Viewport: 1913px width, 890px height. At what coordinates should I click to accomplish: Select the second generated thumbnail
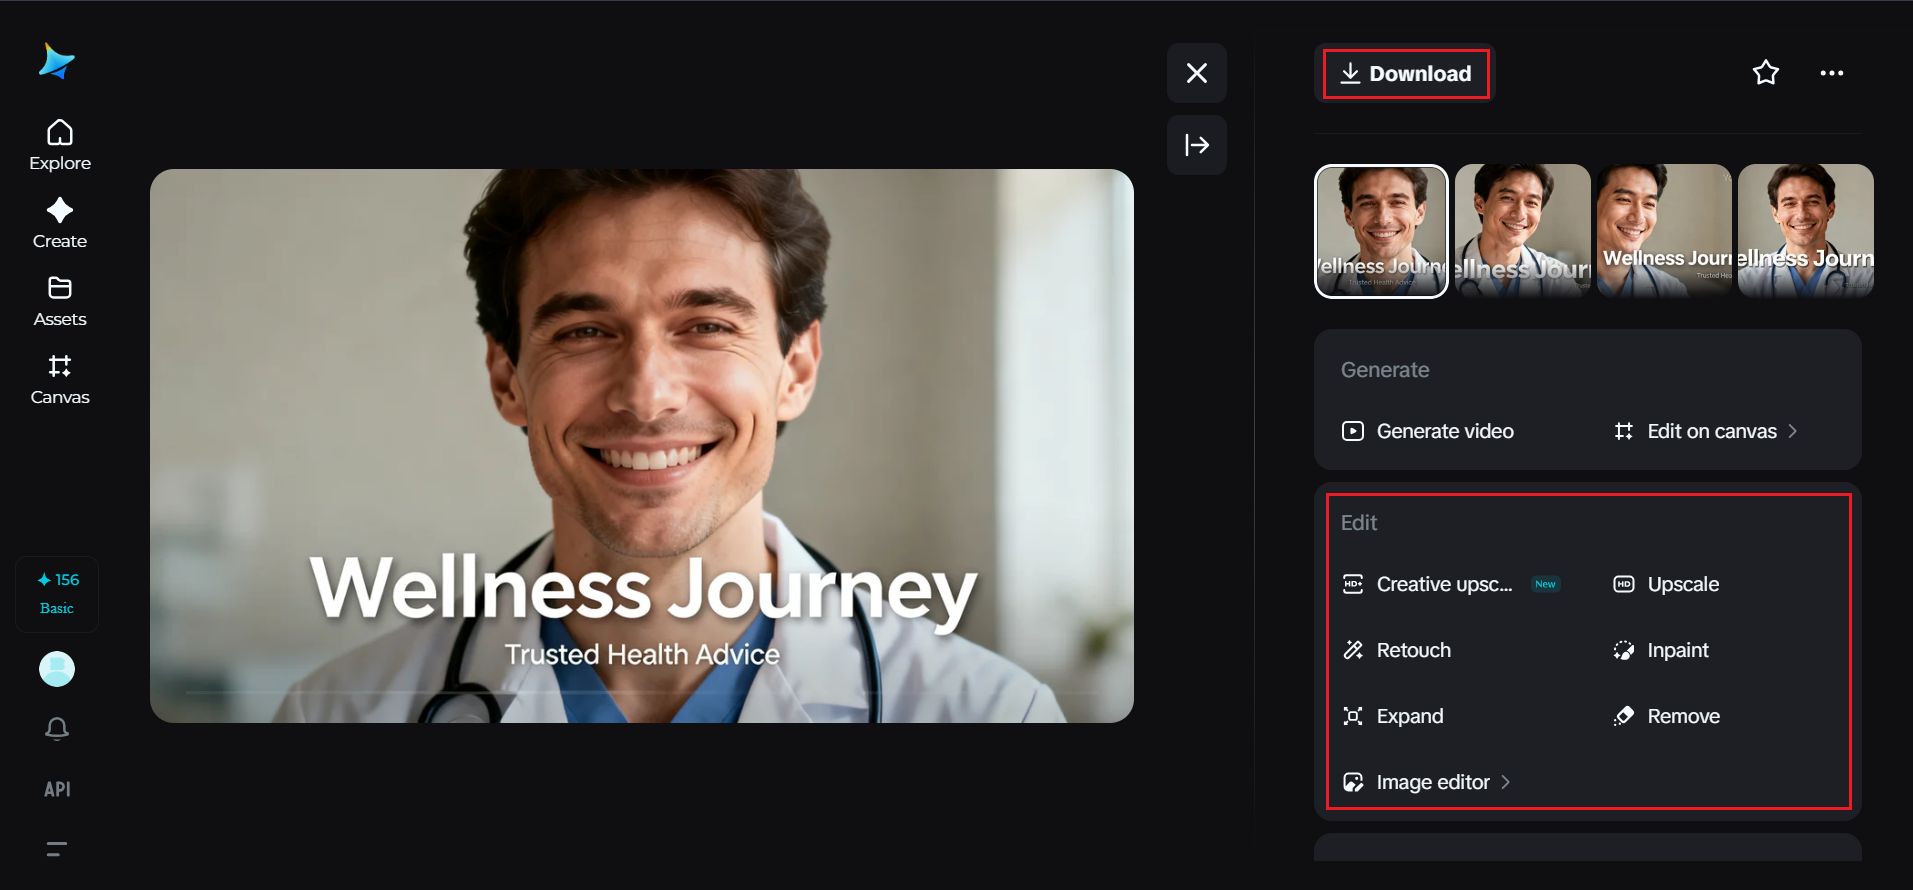tap(1522, 231)
